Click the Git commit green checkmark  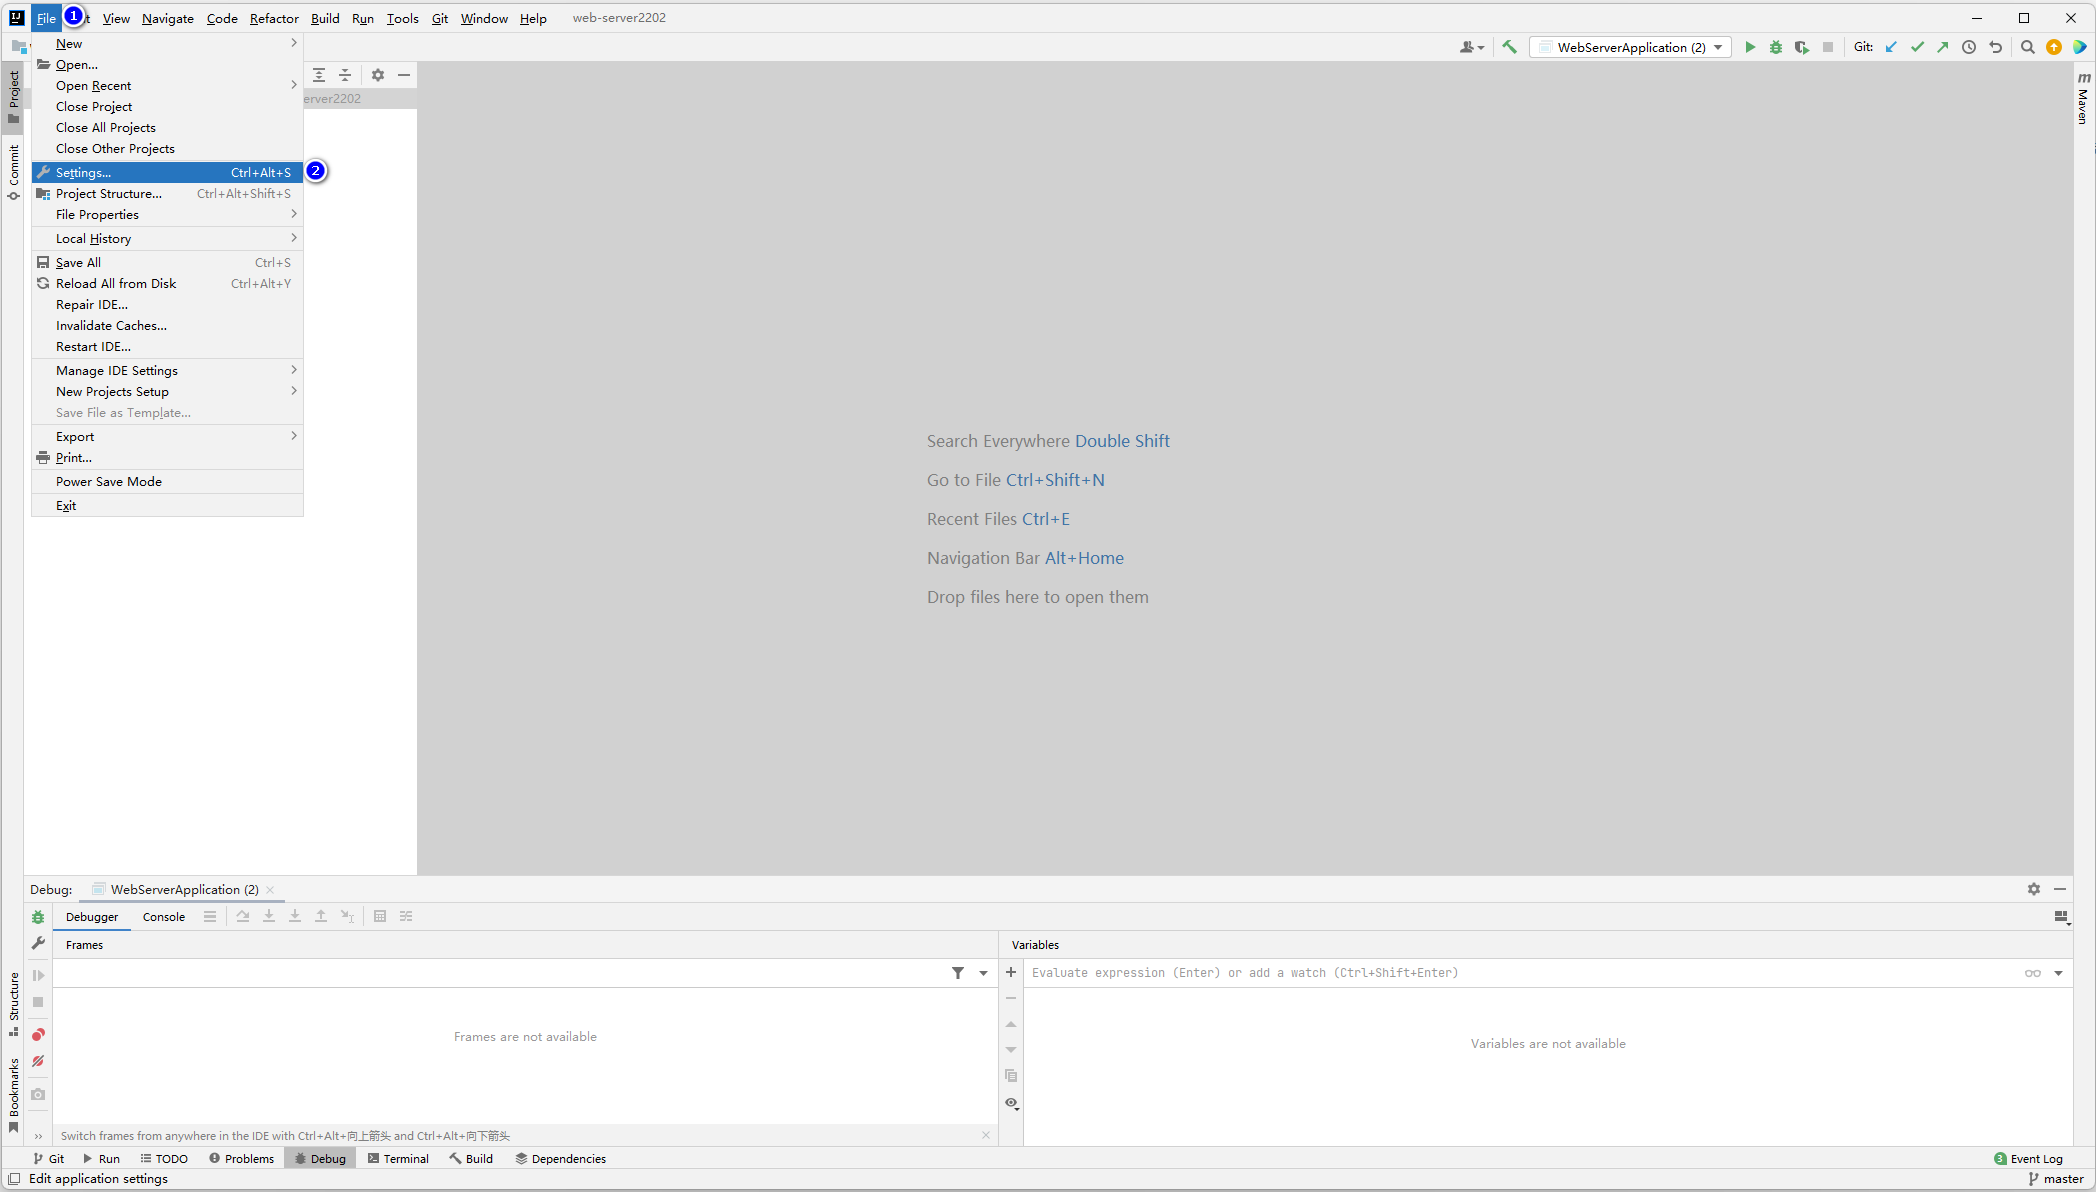[1917, 47]
